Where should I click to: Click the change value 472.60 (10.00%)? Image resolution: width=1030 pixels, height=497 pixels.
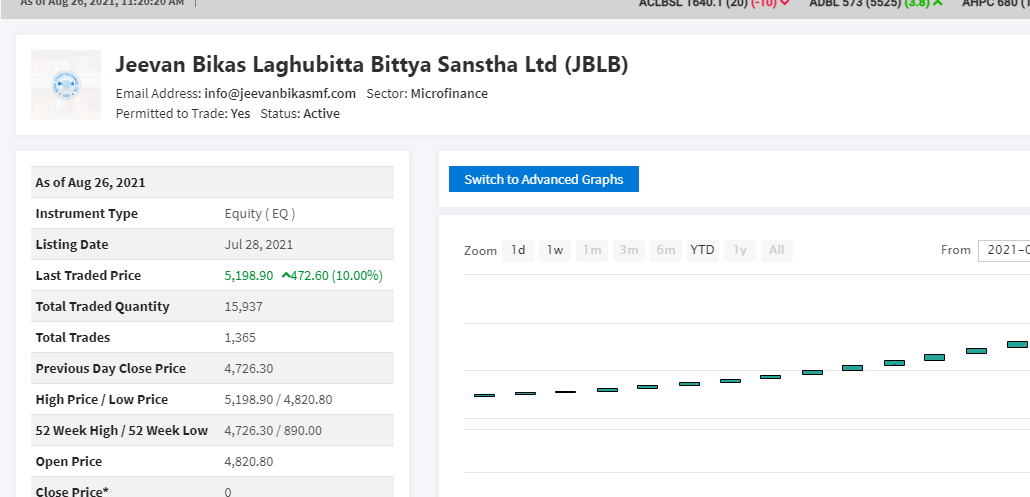[x=337, y=276]
